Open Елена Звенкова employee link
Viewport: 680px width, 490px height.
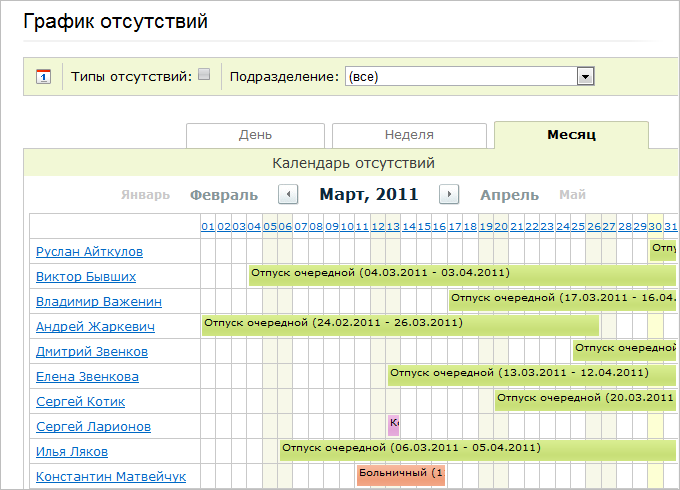coord(87,377)
